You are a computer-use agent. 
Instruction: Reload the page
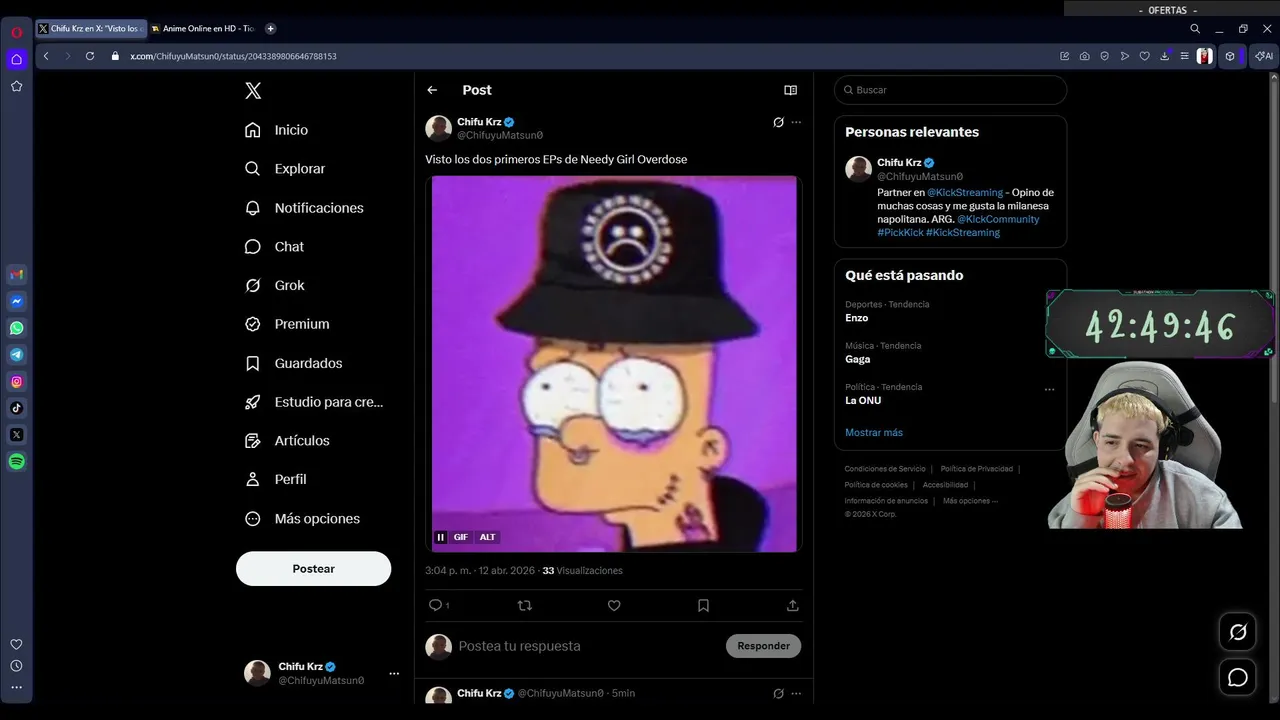click(x=90, y=56)
